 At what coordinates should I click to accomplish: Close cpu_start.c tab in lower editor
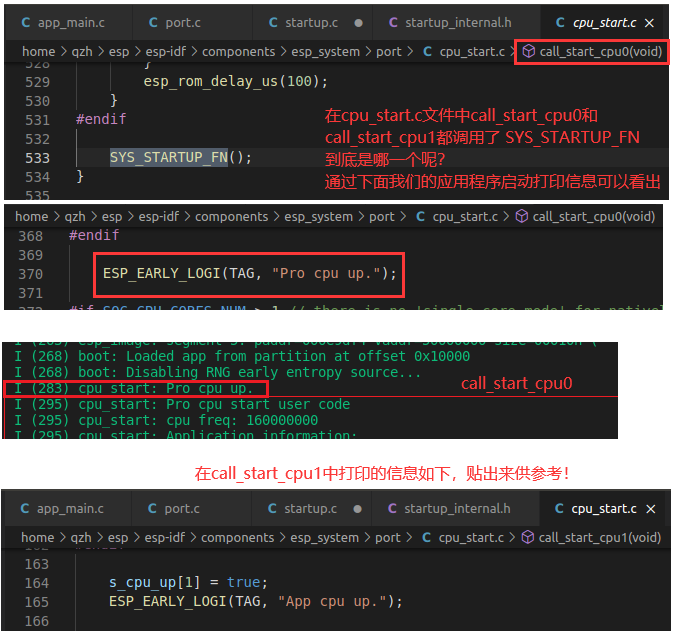(x=651, y=509)
